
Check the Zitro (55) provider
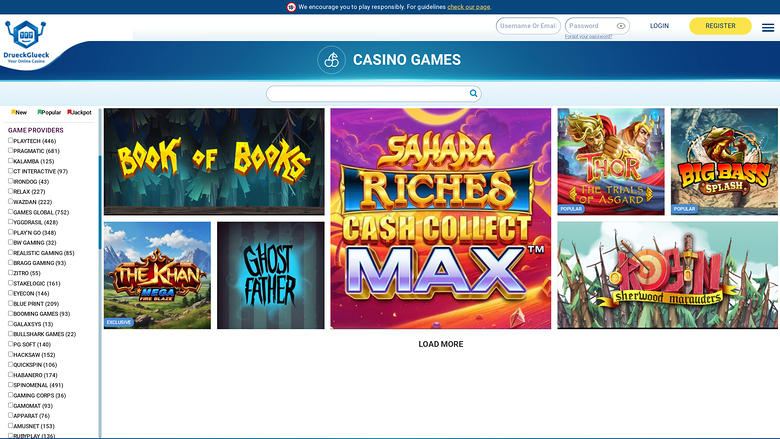click(10, 273)
